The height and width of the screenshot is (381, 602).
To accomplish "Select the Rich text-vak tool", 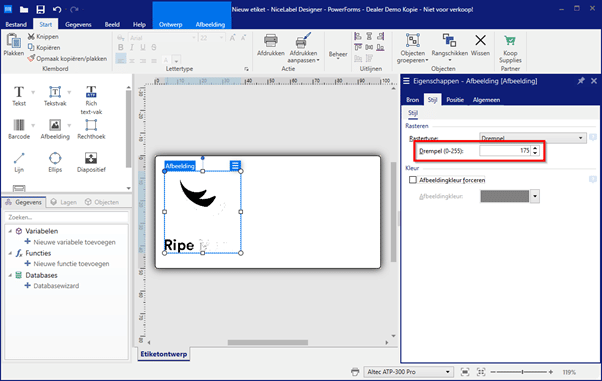I will [x=91, y=100].
